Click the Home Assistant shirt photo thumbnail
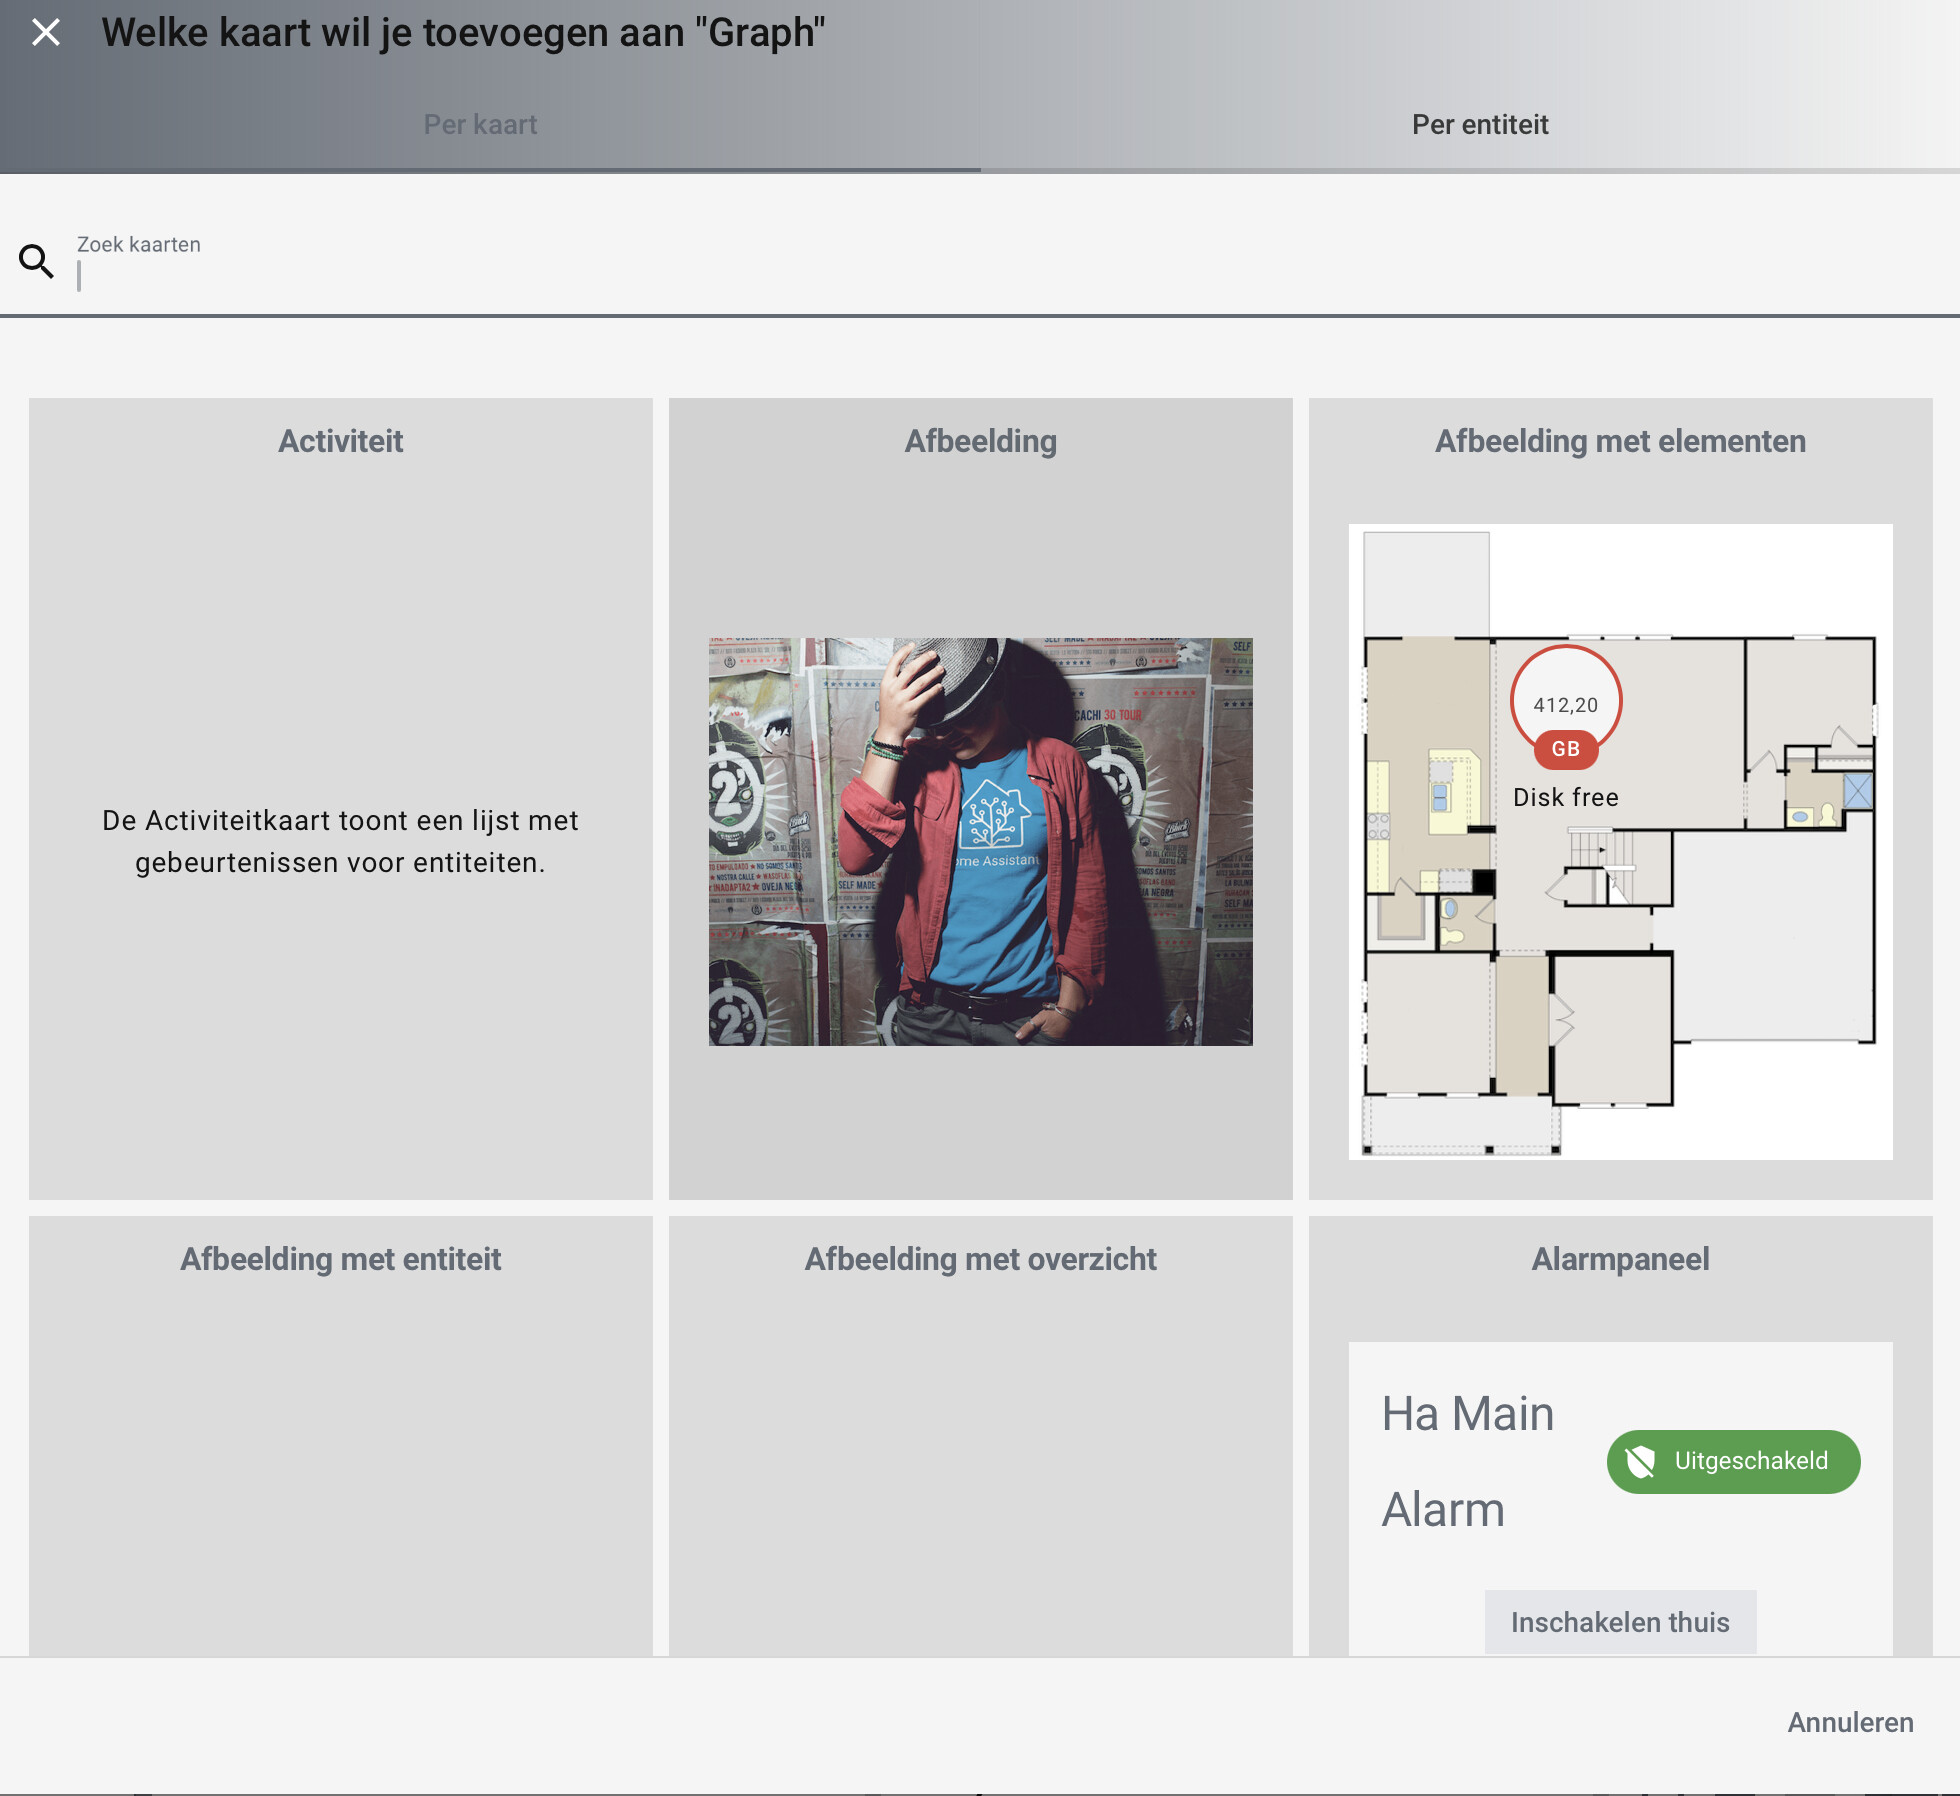 tap(980, 842)
